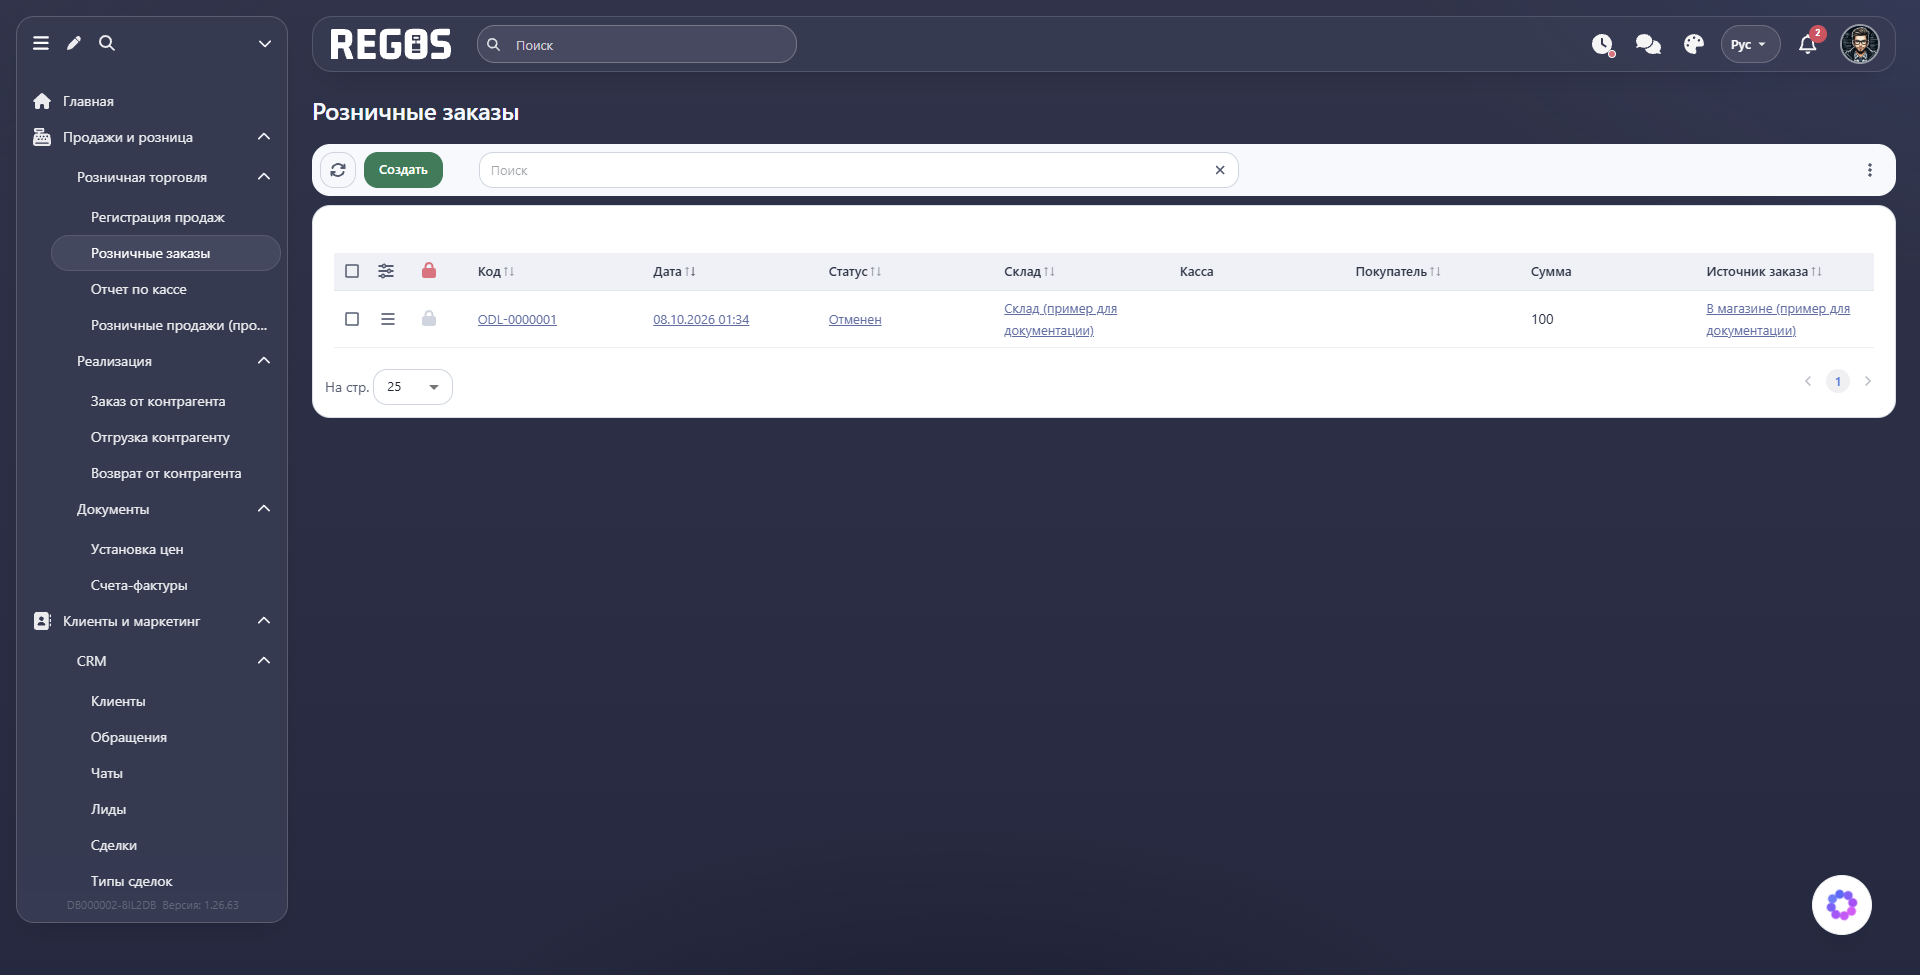Check the ODL-0000001 row checkbox

point(352,319)
